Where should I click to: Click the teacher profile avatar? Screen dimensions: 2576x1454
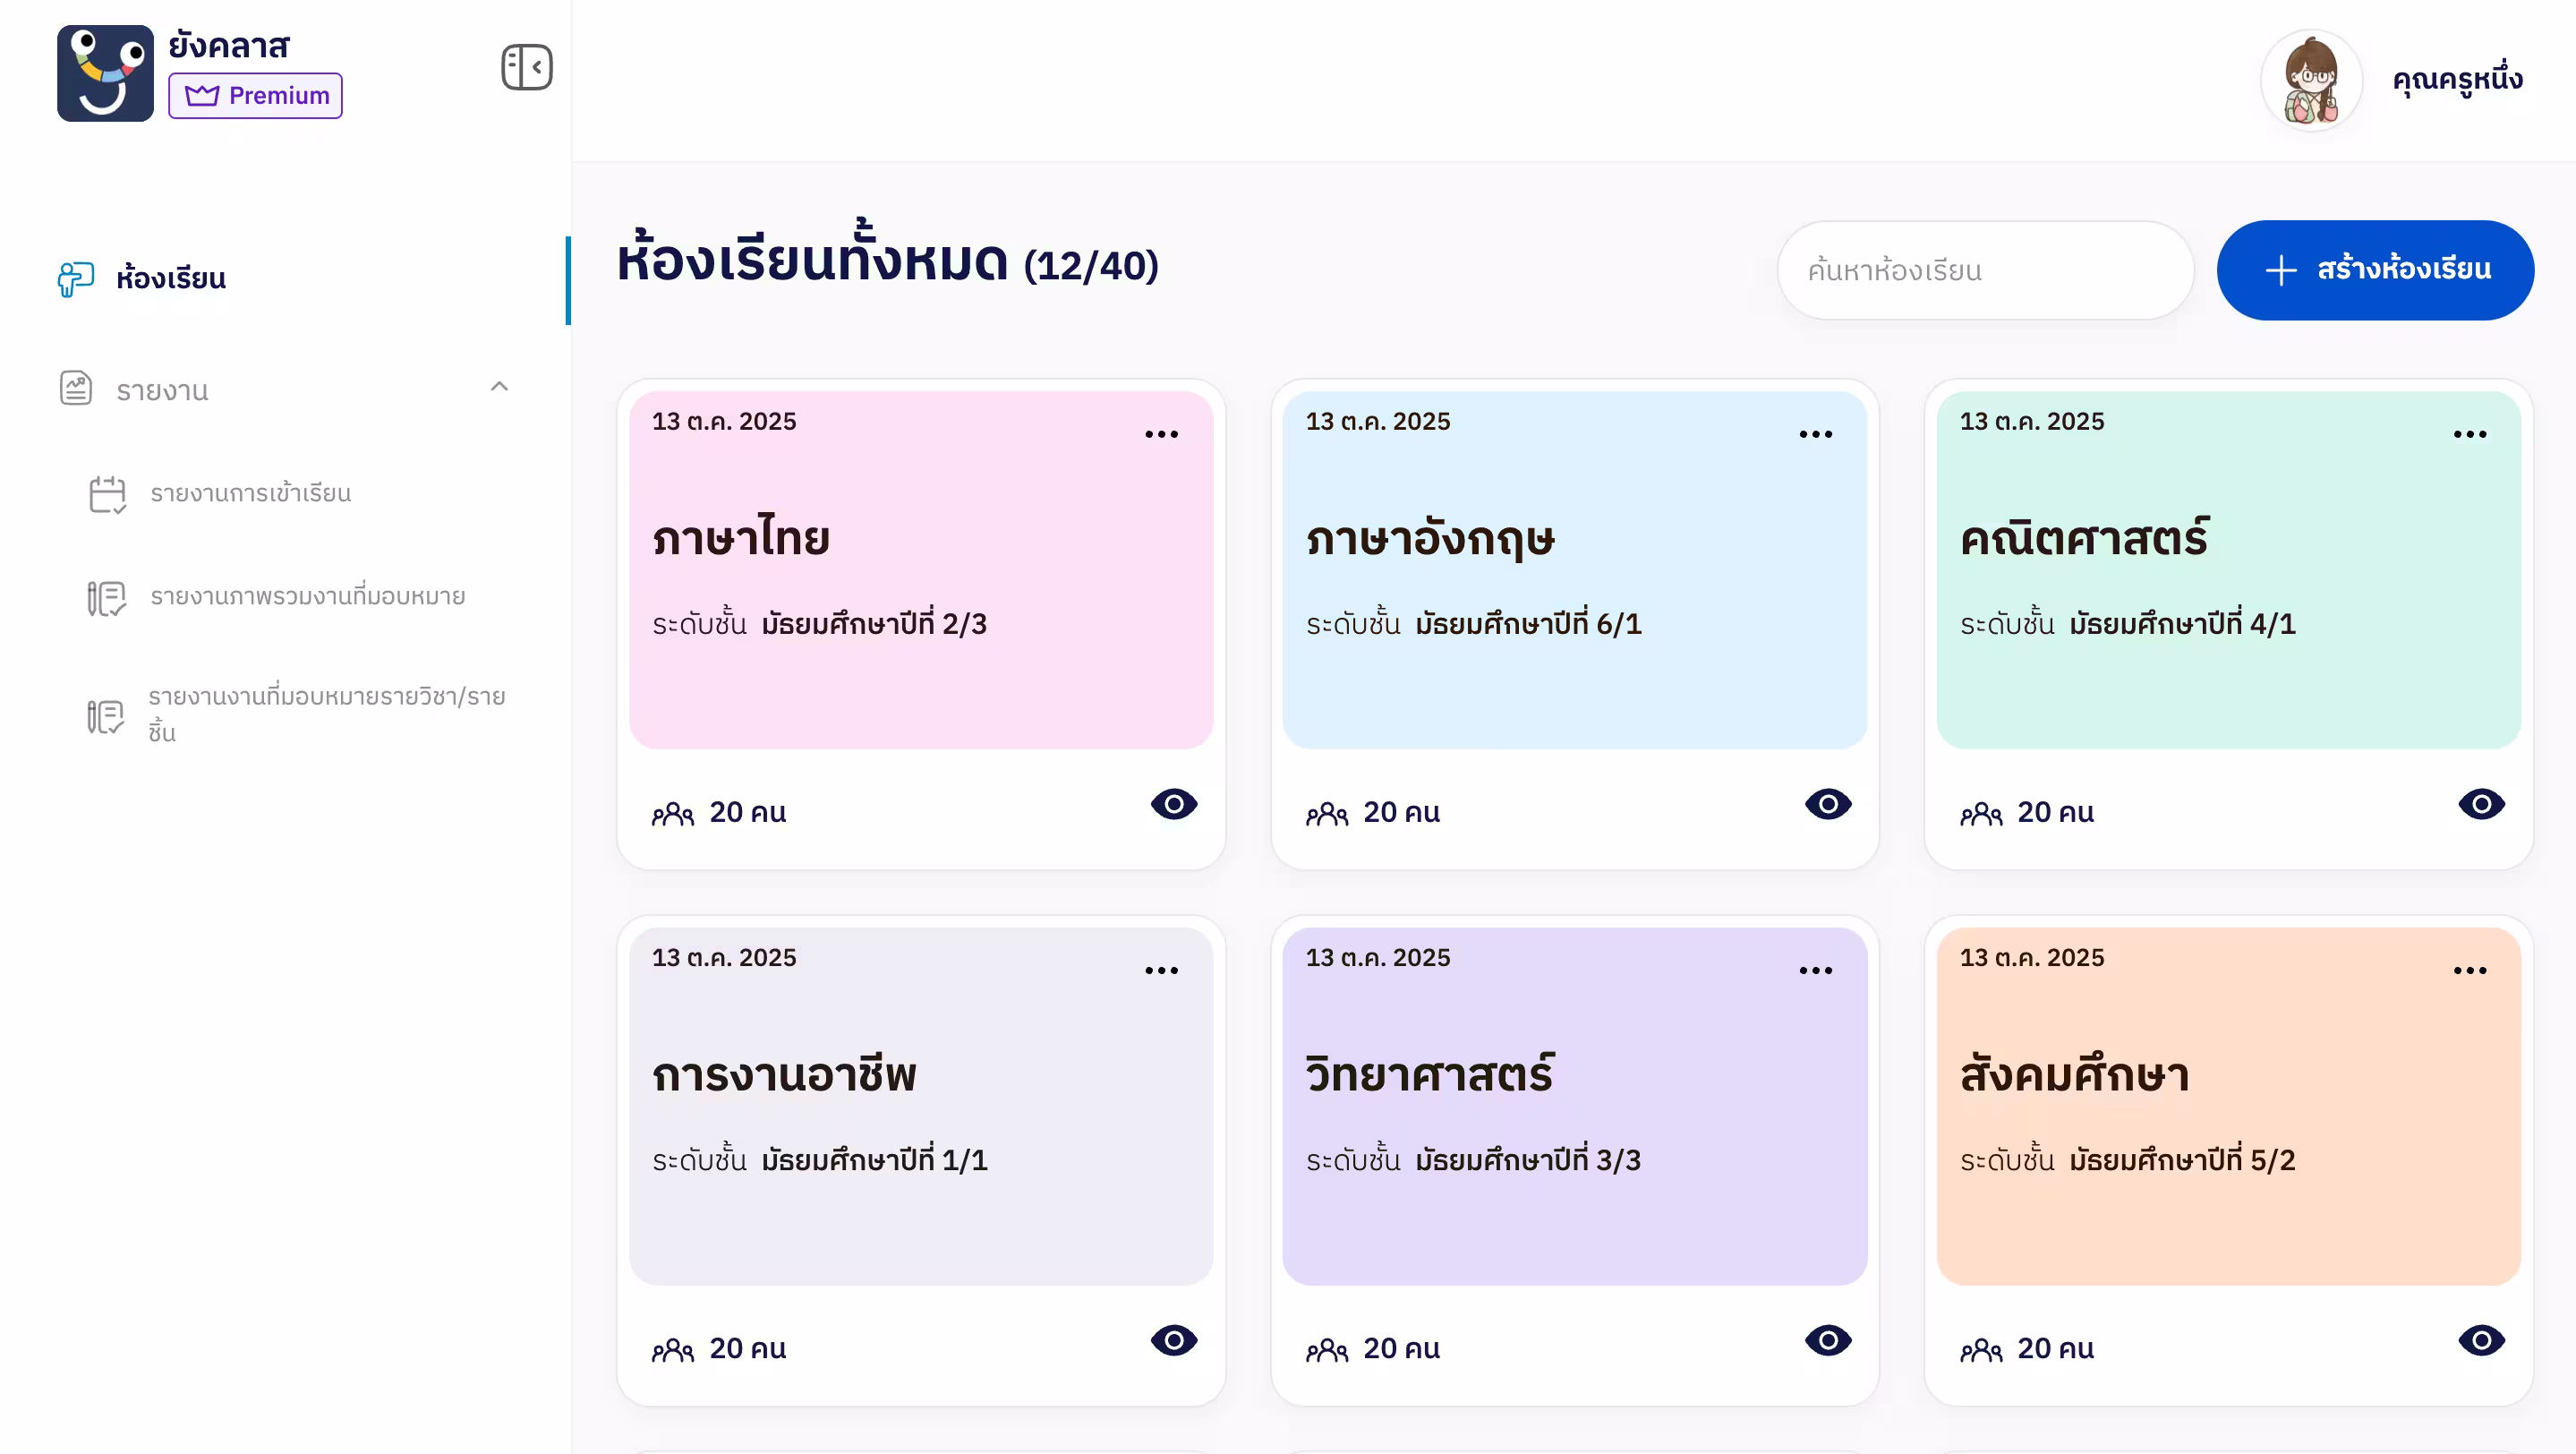tap(2311, 80)
